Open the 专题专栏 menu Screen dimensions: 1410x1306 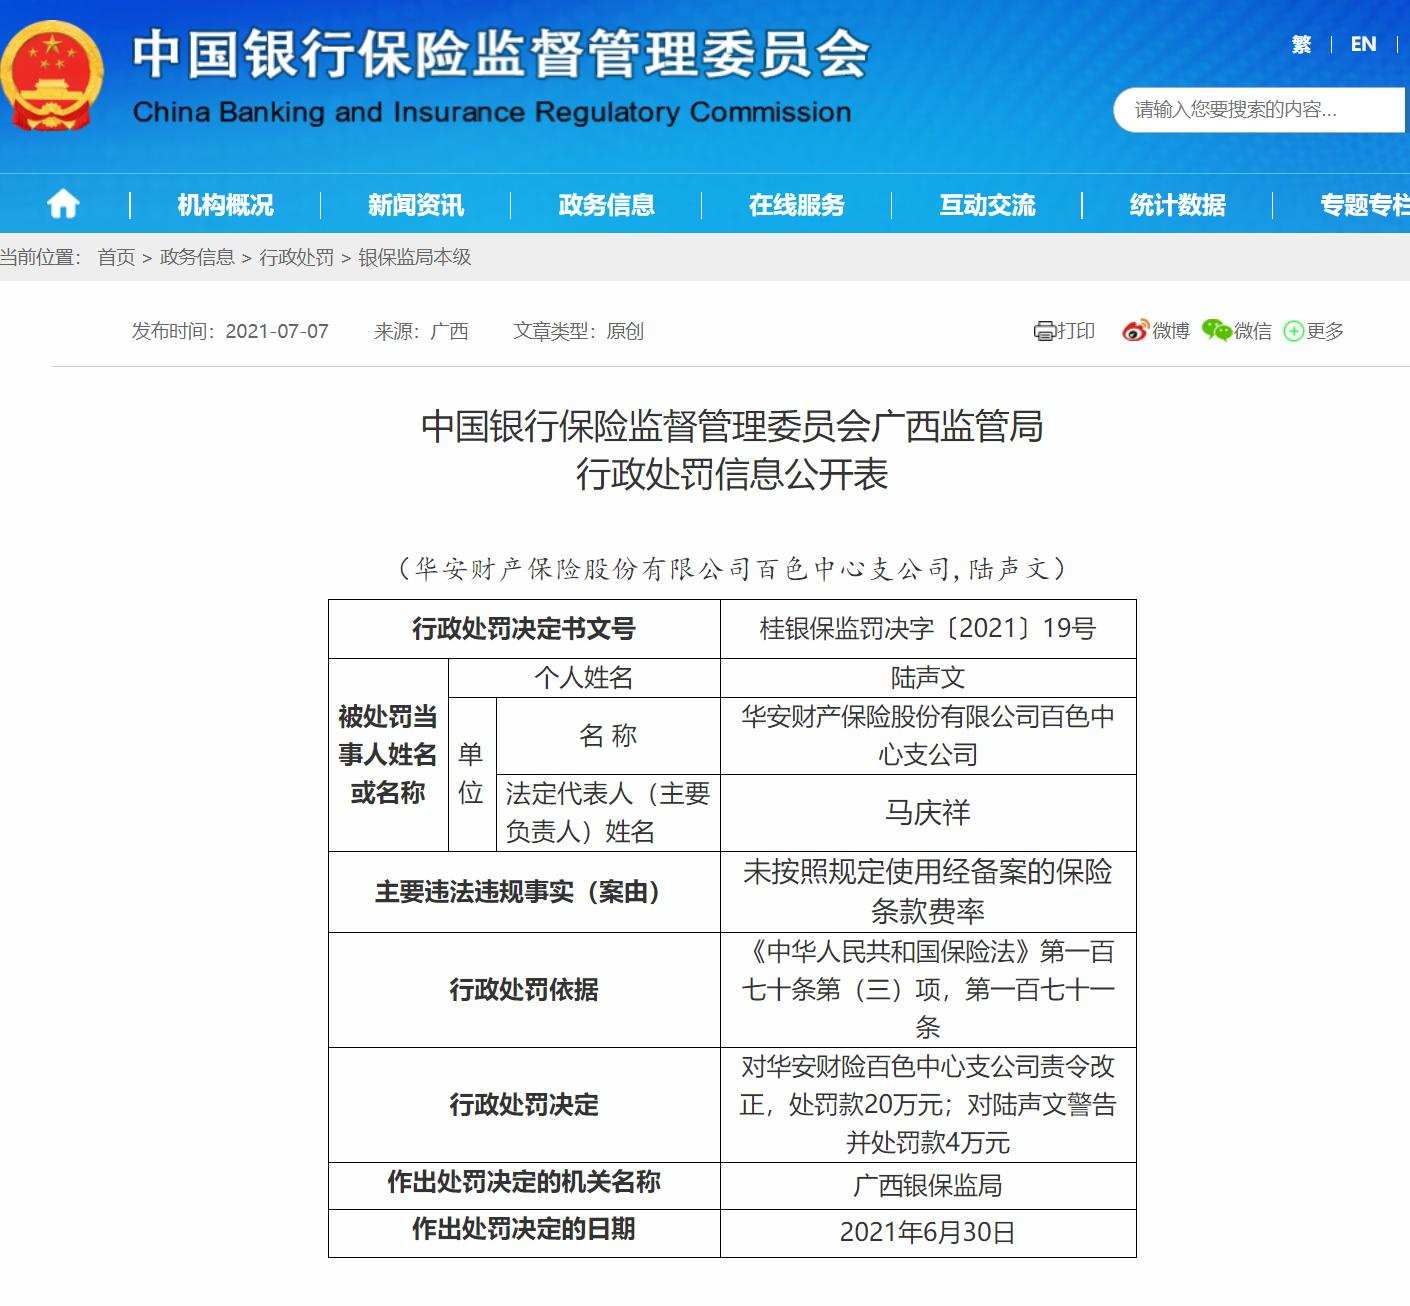[x=1365, y=205]
